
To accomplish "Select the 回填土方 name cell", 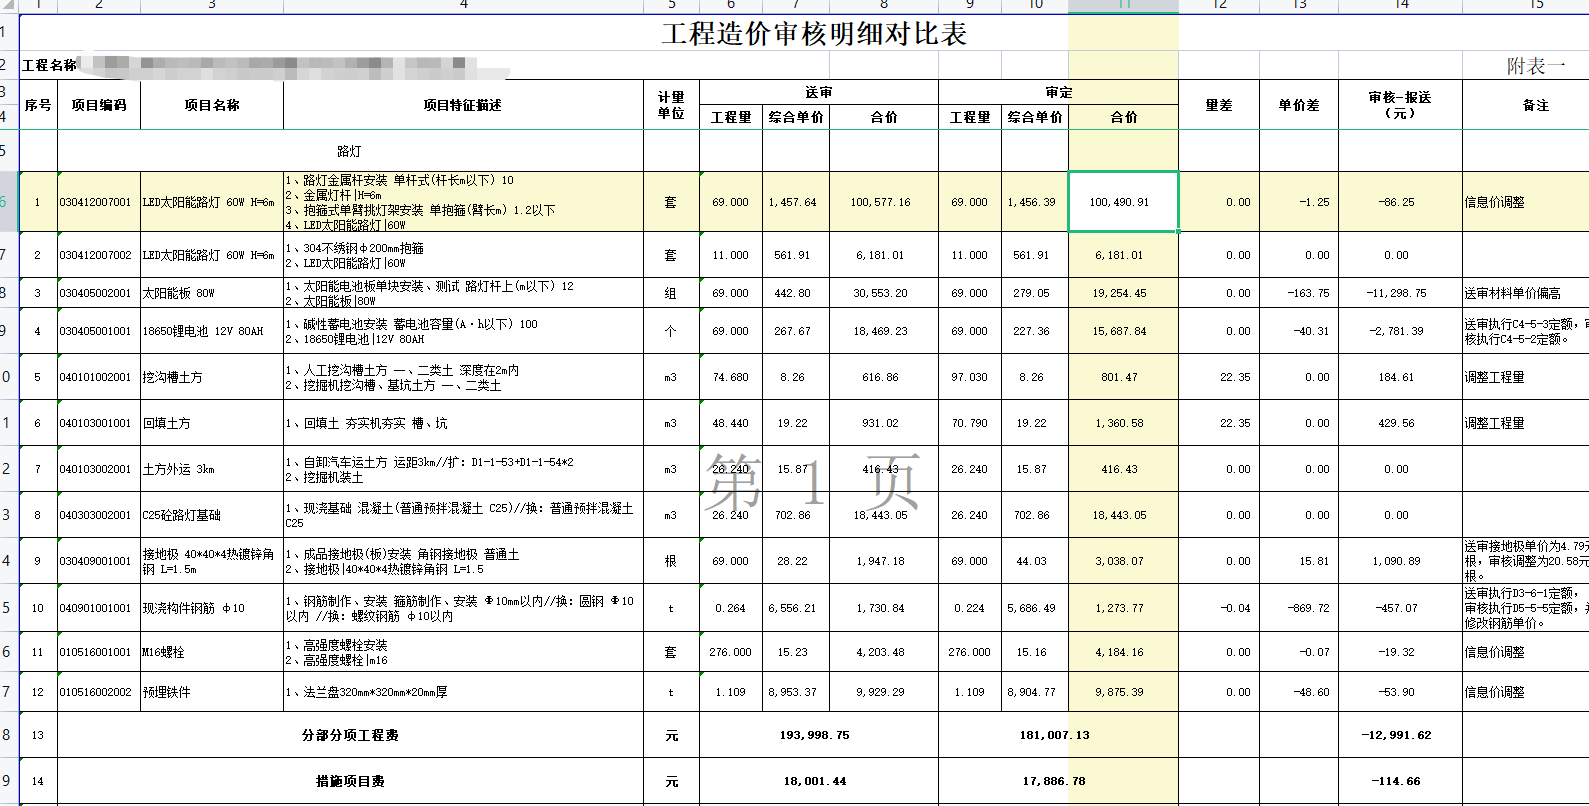I will coord(212,423).
